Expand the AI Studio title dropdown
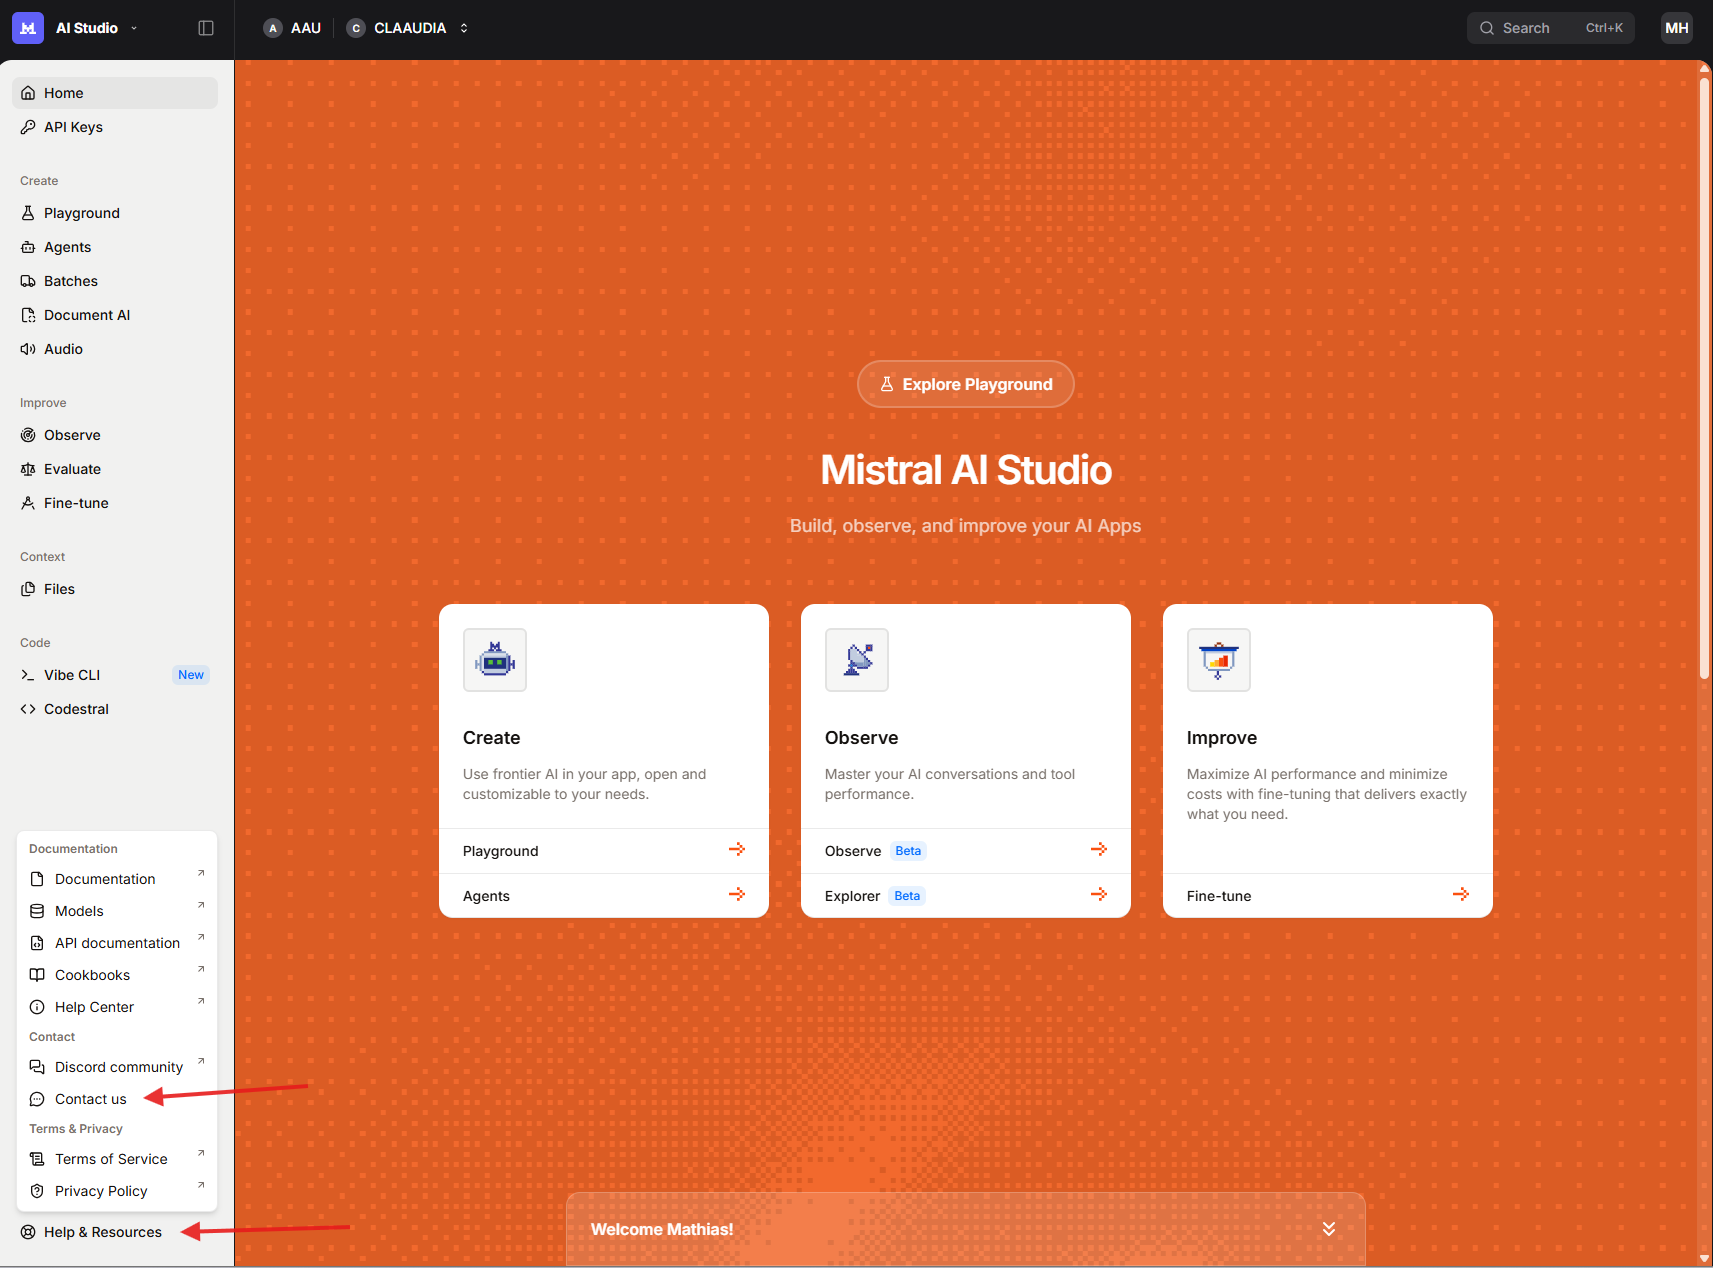1713x1268 pixels. (132, 27)
